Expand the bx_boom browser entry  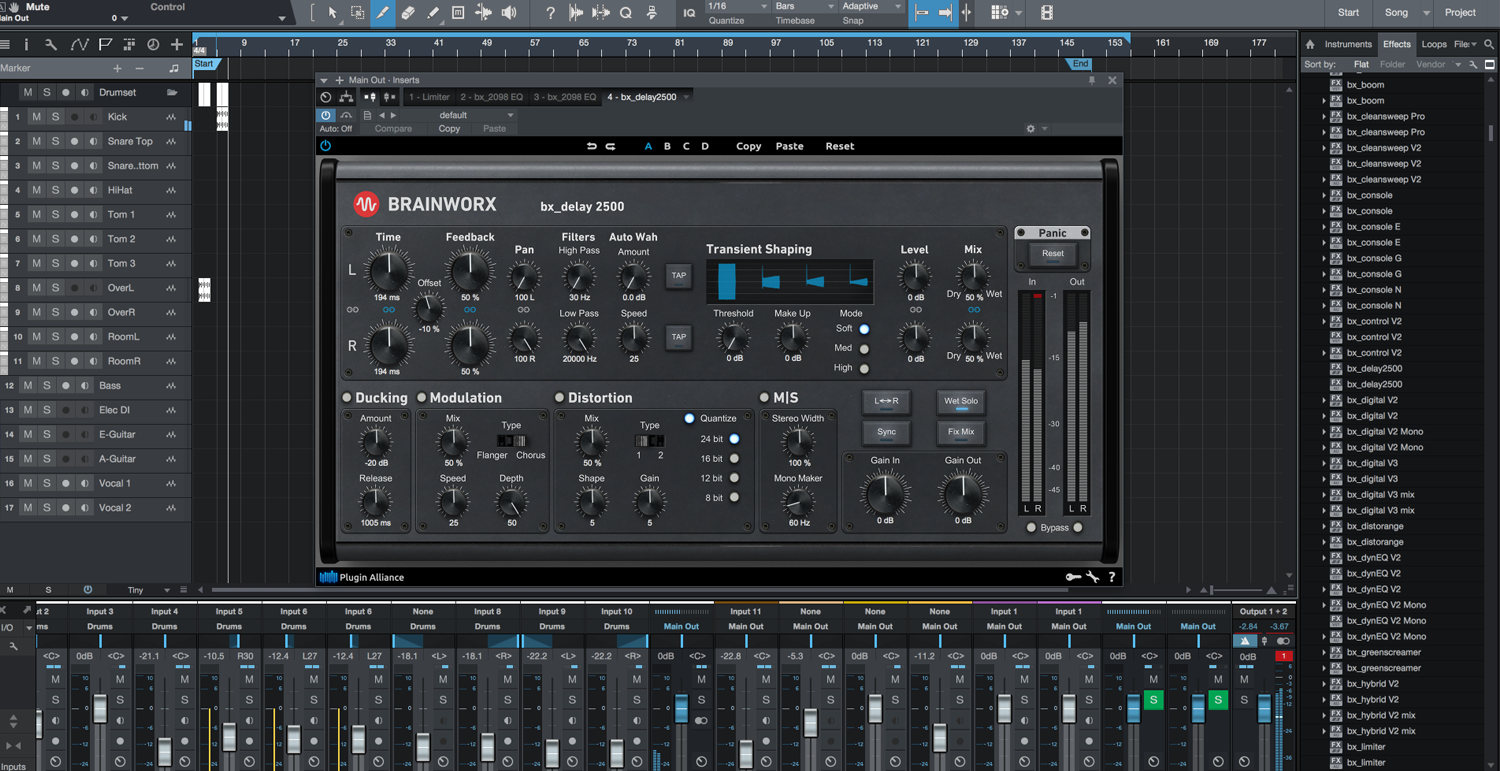click(1324, 101)
